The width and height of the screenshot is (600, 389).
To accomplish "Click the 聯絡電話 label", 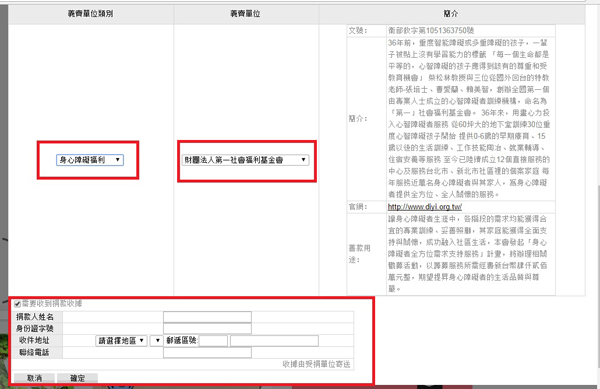I will click(x=34, y=352).
